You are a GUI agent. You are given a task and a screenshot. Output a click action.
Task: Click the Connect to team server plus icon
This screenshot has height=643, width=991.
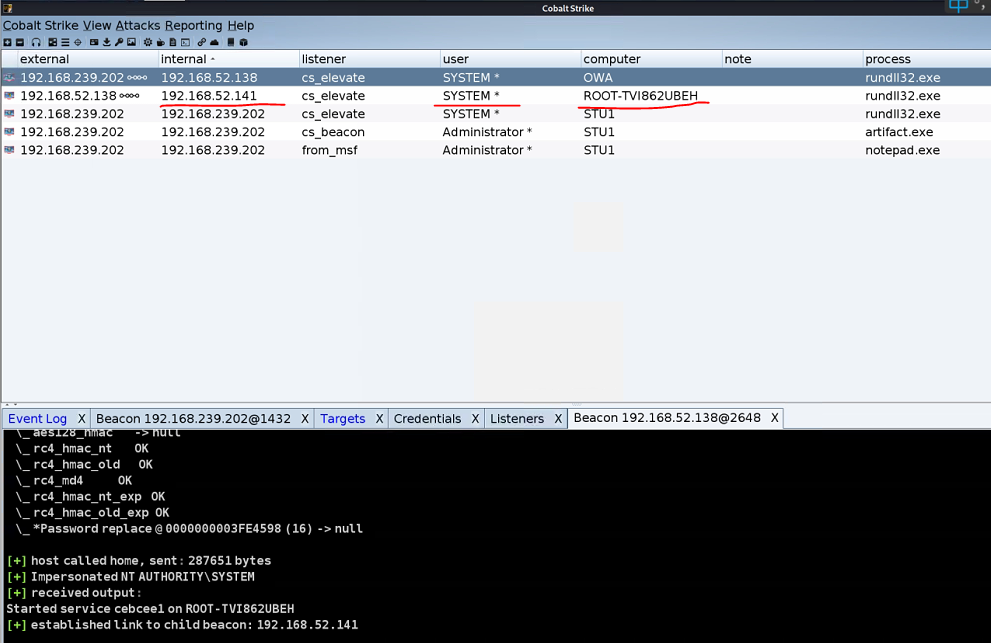pyautogui.click(x=8, y=42)
